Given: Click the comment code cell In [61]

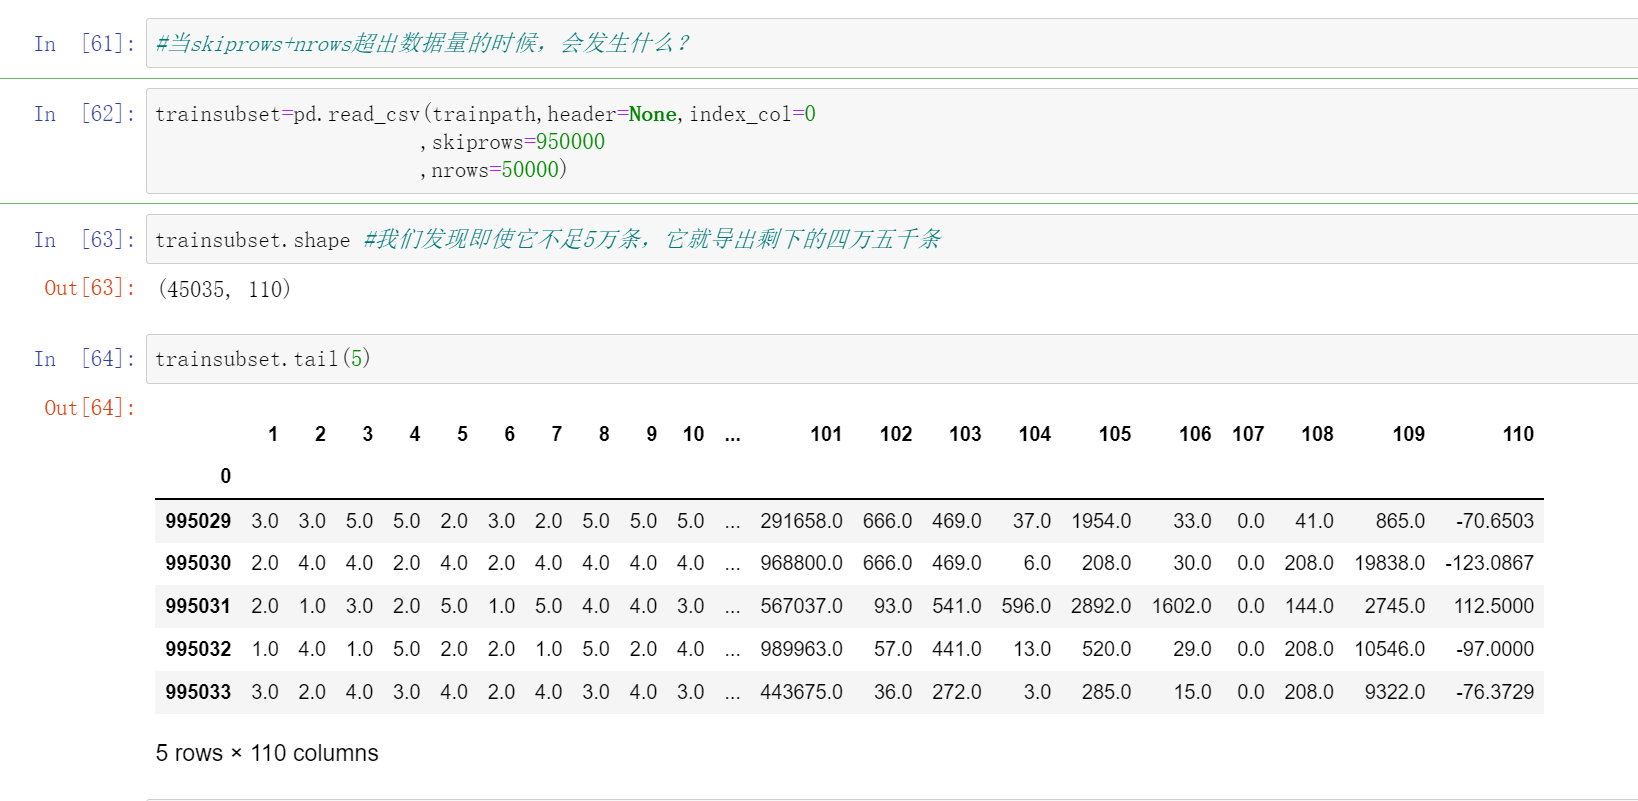Looking at the screenshot, I should tap(892, 43).
